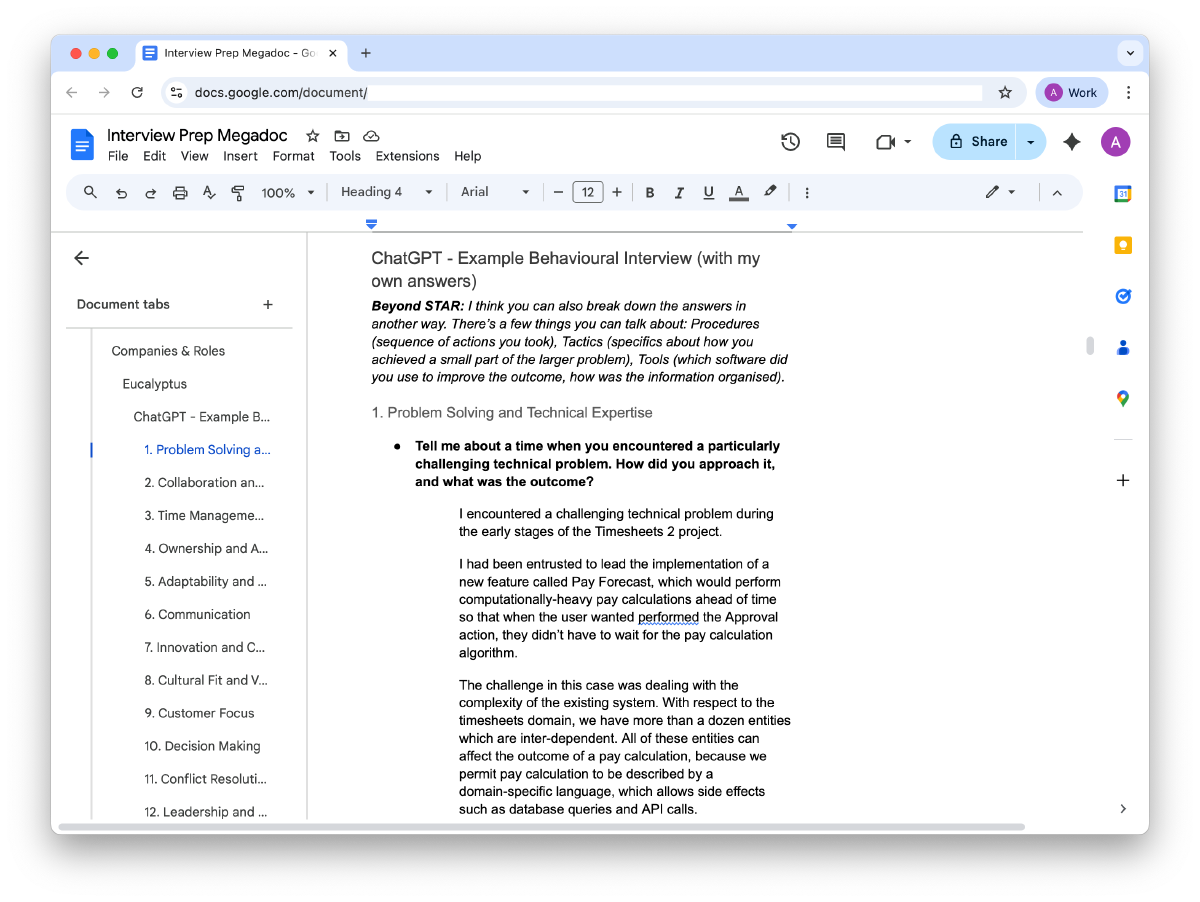The height and width of the screenshot is (902, 1200).
Task: Click the font size input field
Action: 588,192
